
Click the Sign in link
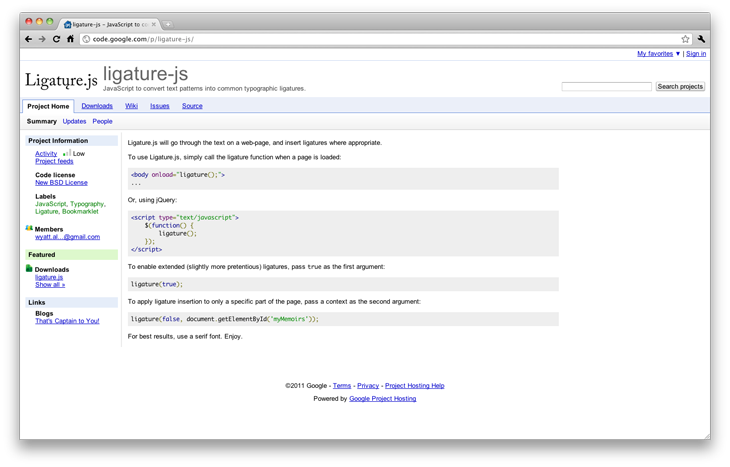[x=696, y=54]
